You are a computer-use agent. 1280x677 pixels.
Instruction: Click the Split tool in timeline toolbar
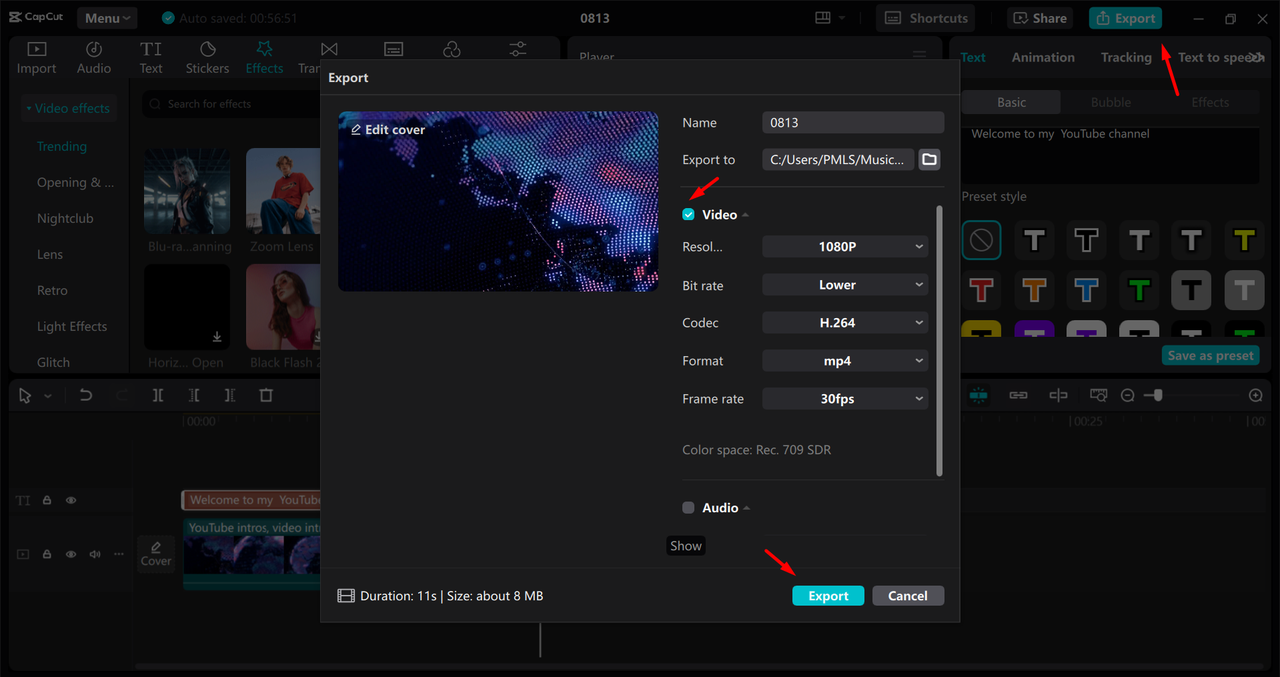pyautogui.click(x=158, y=395)
